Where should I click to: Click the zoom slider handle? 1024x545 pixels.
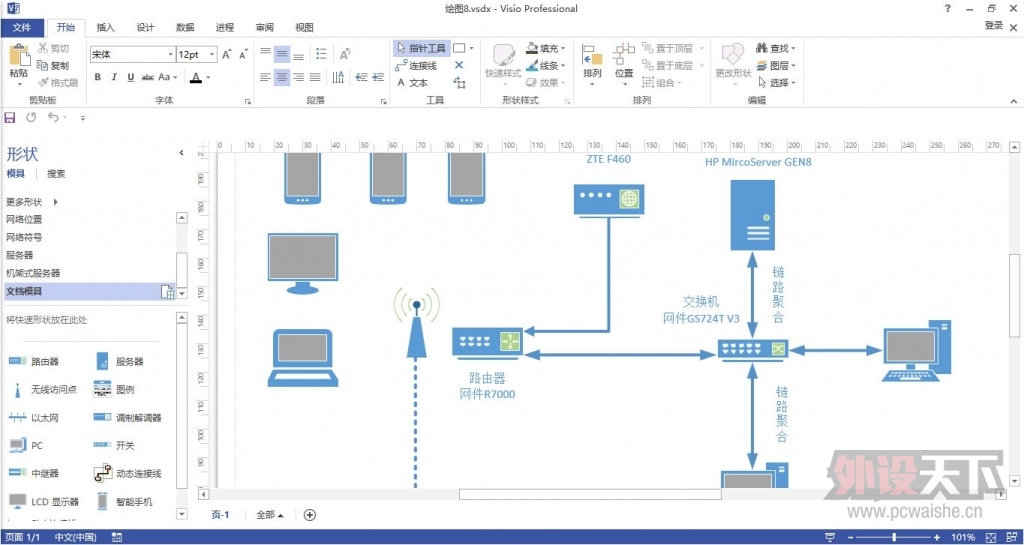pos(894,537)
